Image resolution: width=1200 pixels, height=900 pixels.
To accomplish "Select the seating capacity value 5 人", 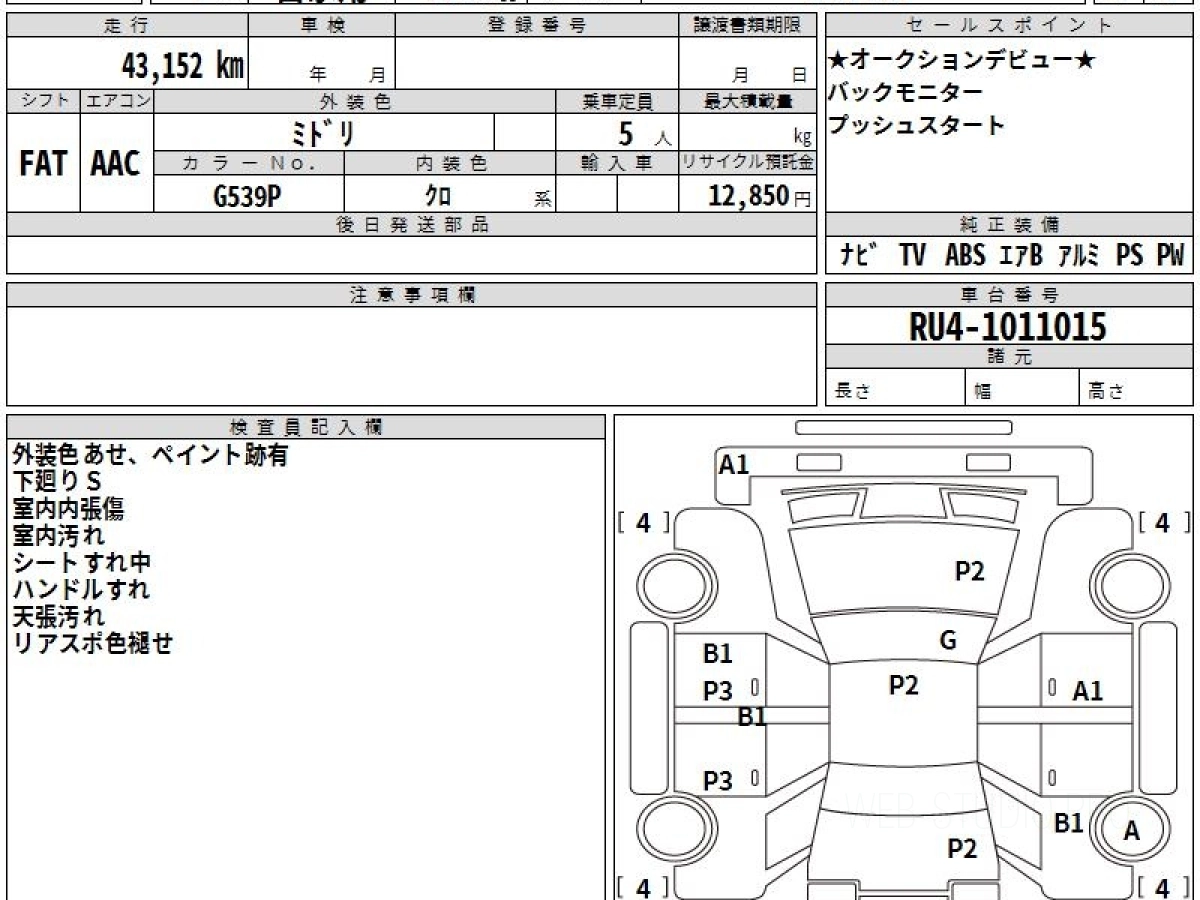I will point(644,133).
